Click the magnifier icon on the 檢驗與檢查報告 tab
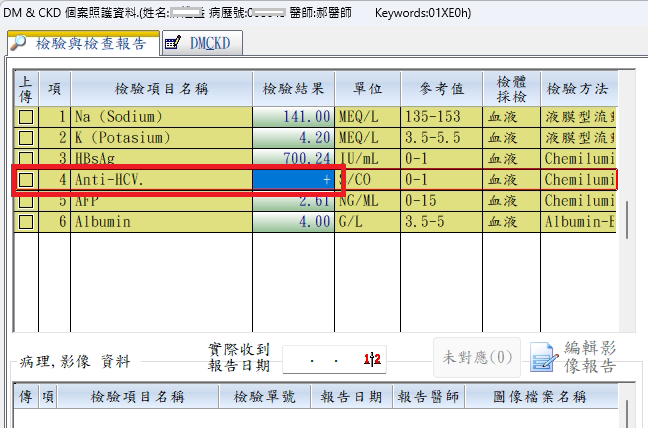 click(x=20, y=44)
